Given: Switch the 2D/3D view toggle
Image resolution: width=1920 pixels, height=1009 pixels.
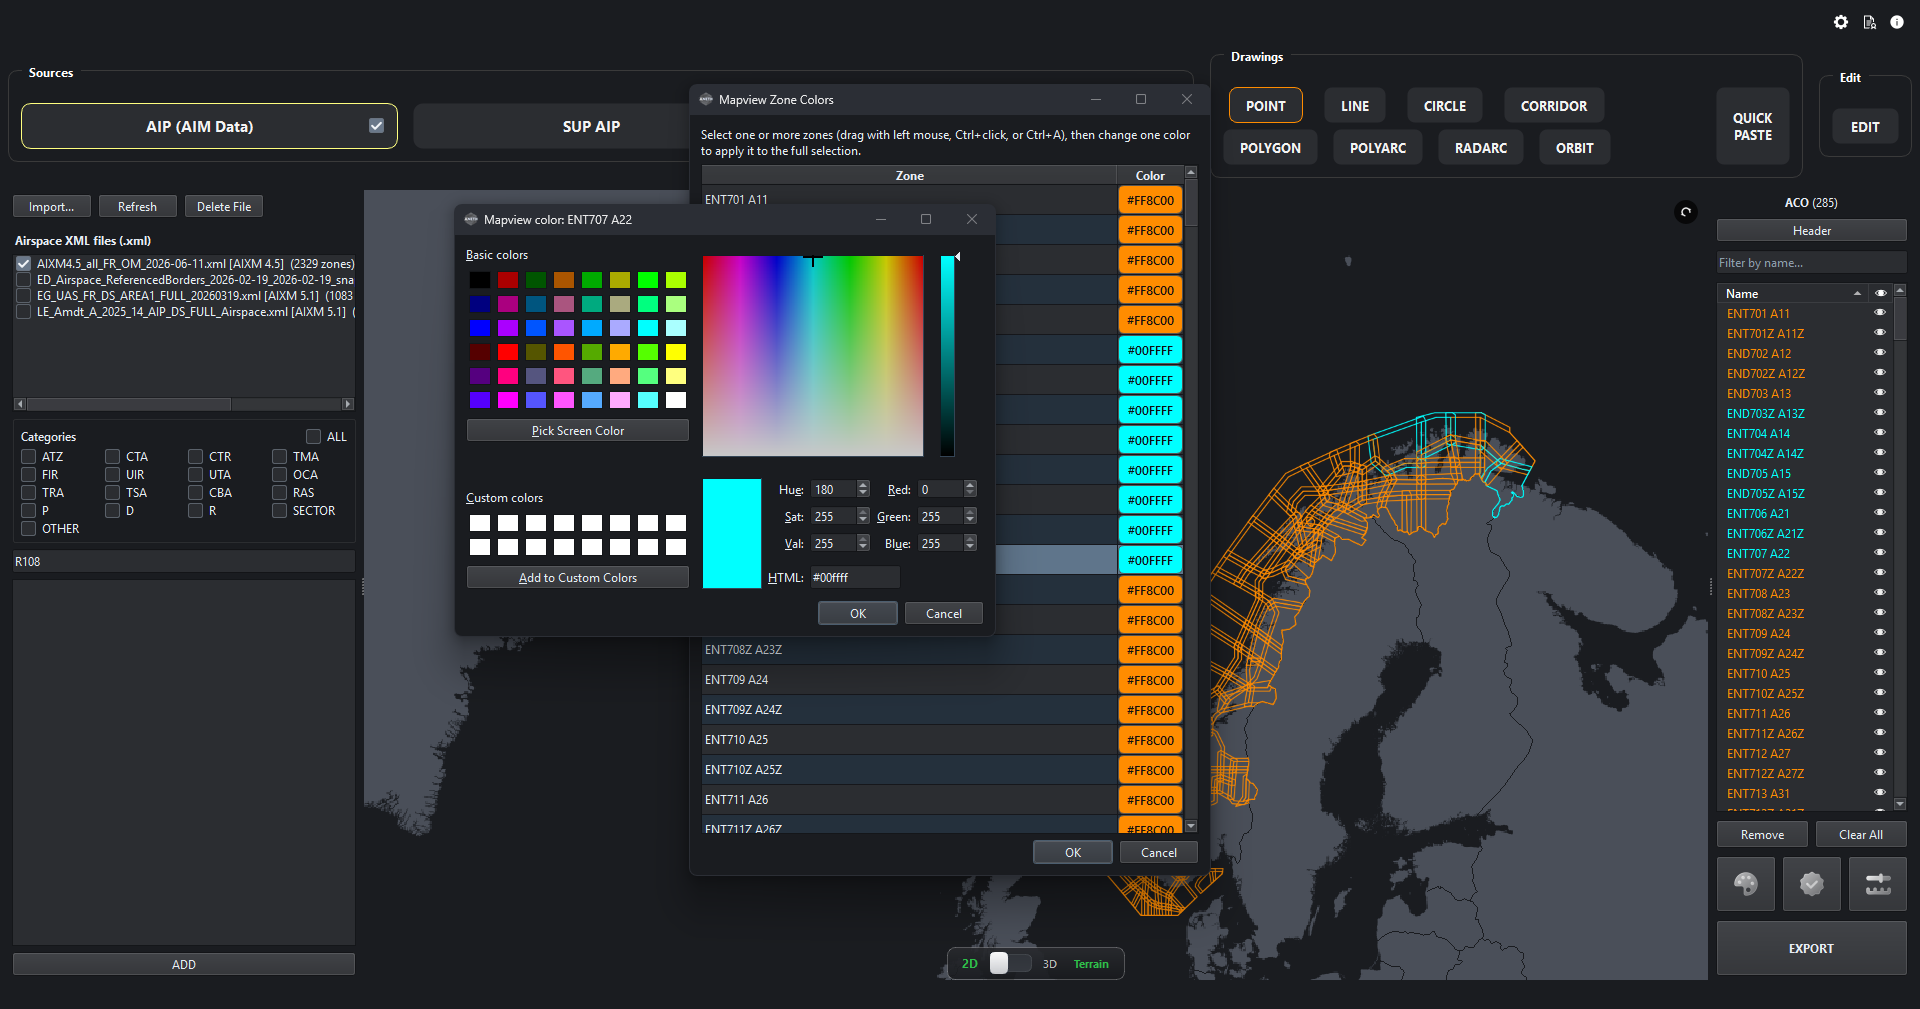Looking at the screenshot, I should 1010,963.
